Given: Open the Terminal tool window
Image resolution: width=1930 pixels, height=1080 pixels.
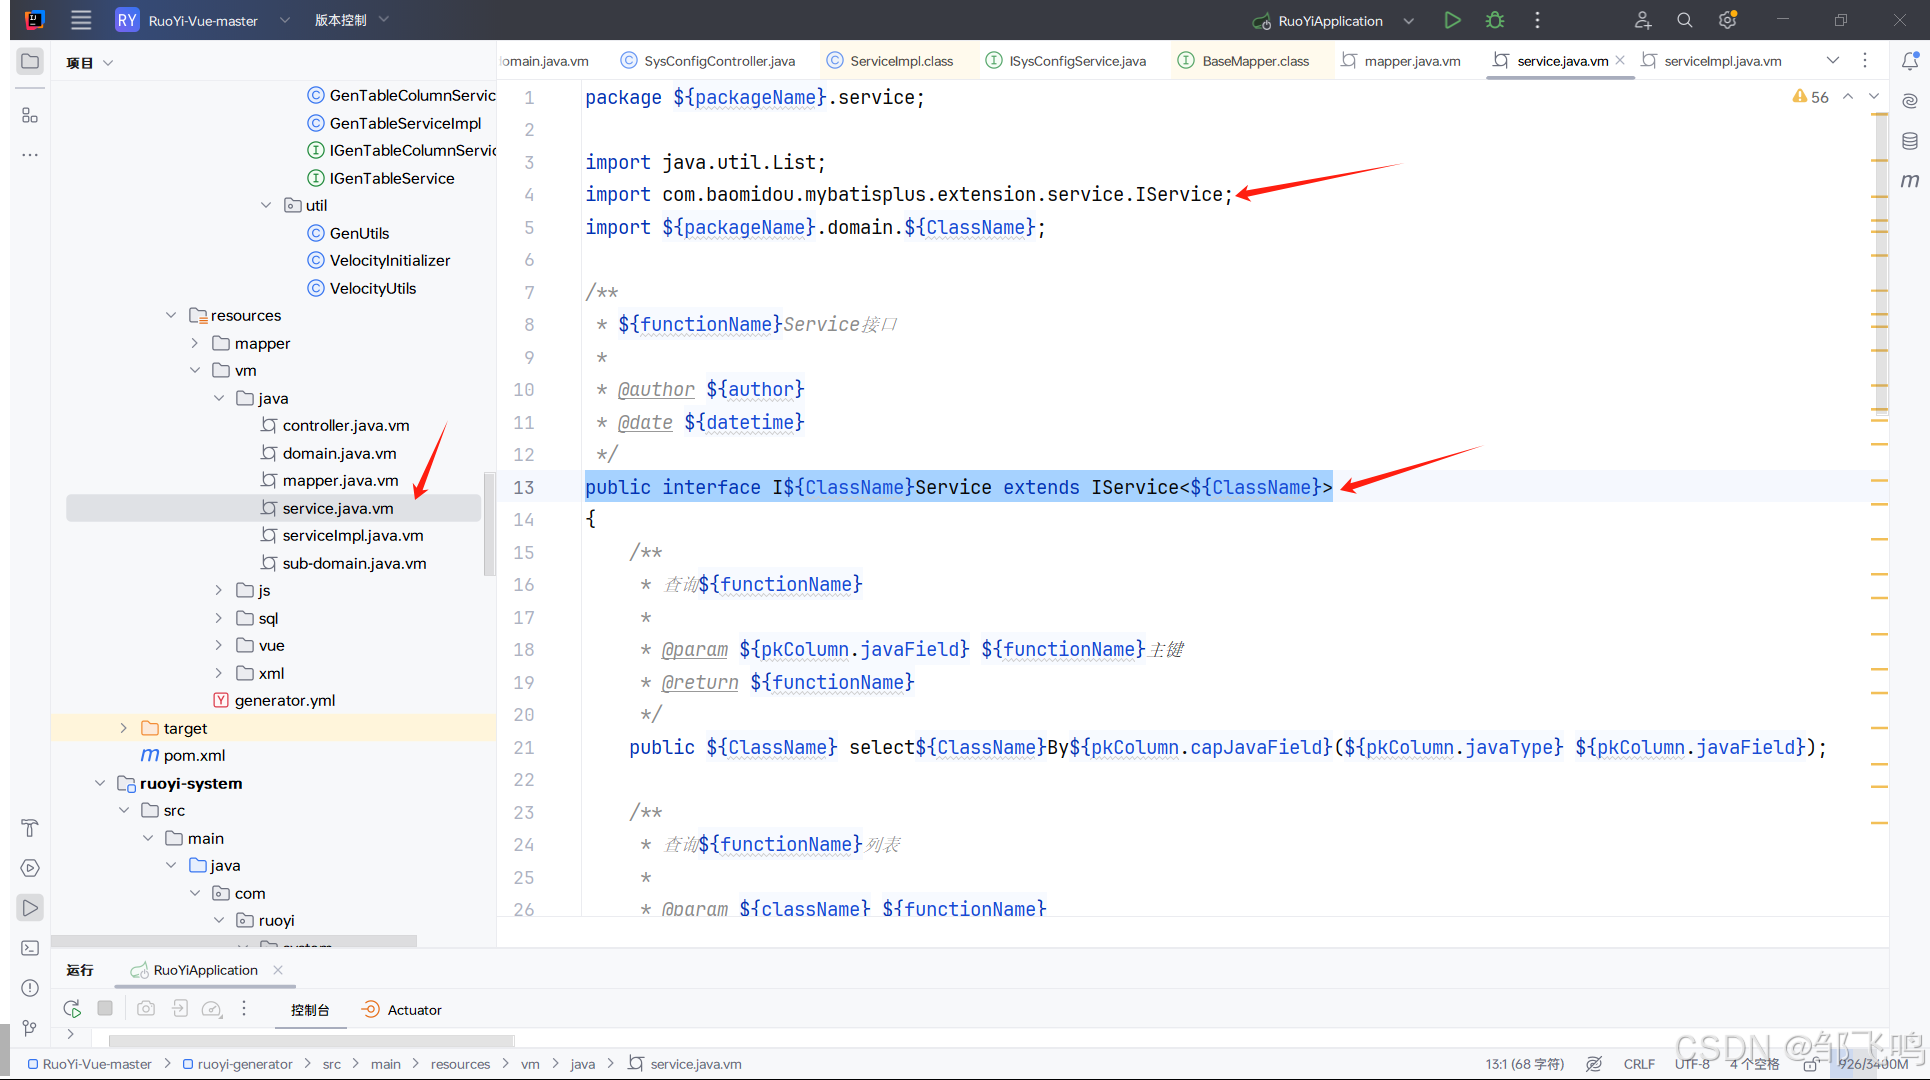Looking at the screenshot, I should pos(30,948).
